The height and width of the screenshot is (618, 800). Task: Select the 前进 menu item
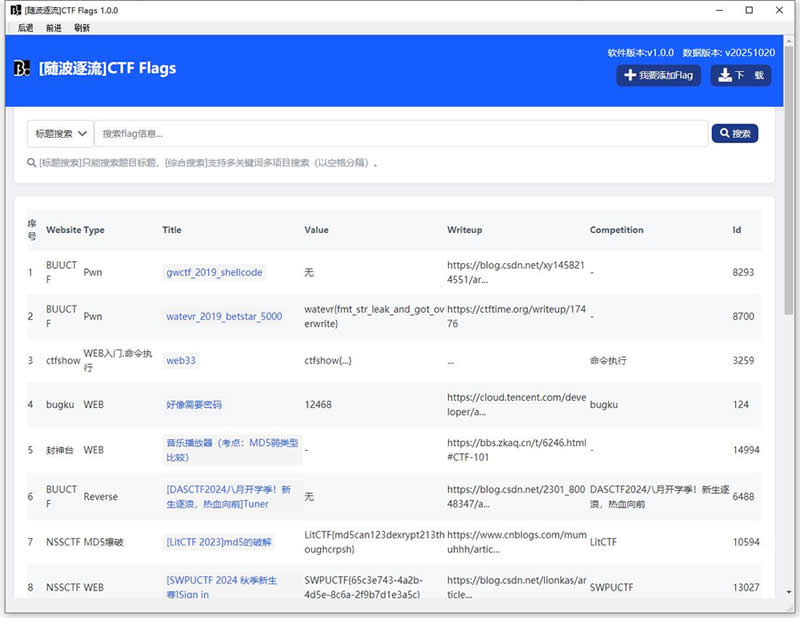tap(54, 28)
